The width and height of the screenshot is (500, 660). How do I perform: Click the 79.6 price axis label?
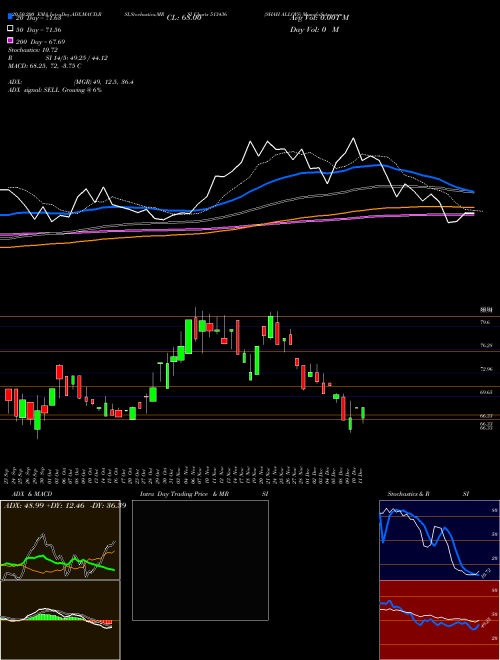tap(485, 322)
